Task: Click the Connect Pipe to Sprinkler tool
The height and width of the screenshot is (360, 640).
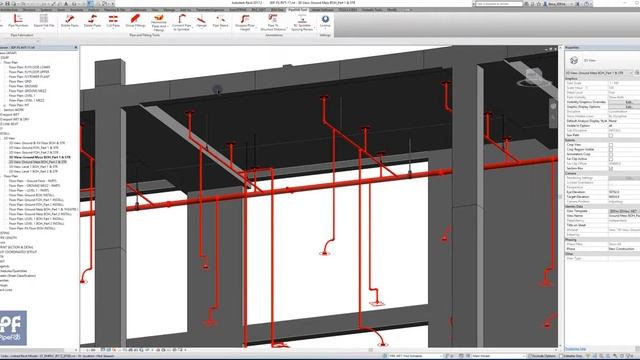Action: 181,22
